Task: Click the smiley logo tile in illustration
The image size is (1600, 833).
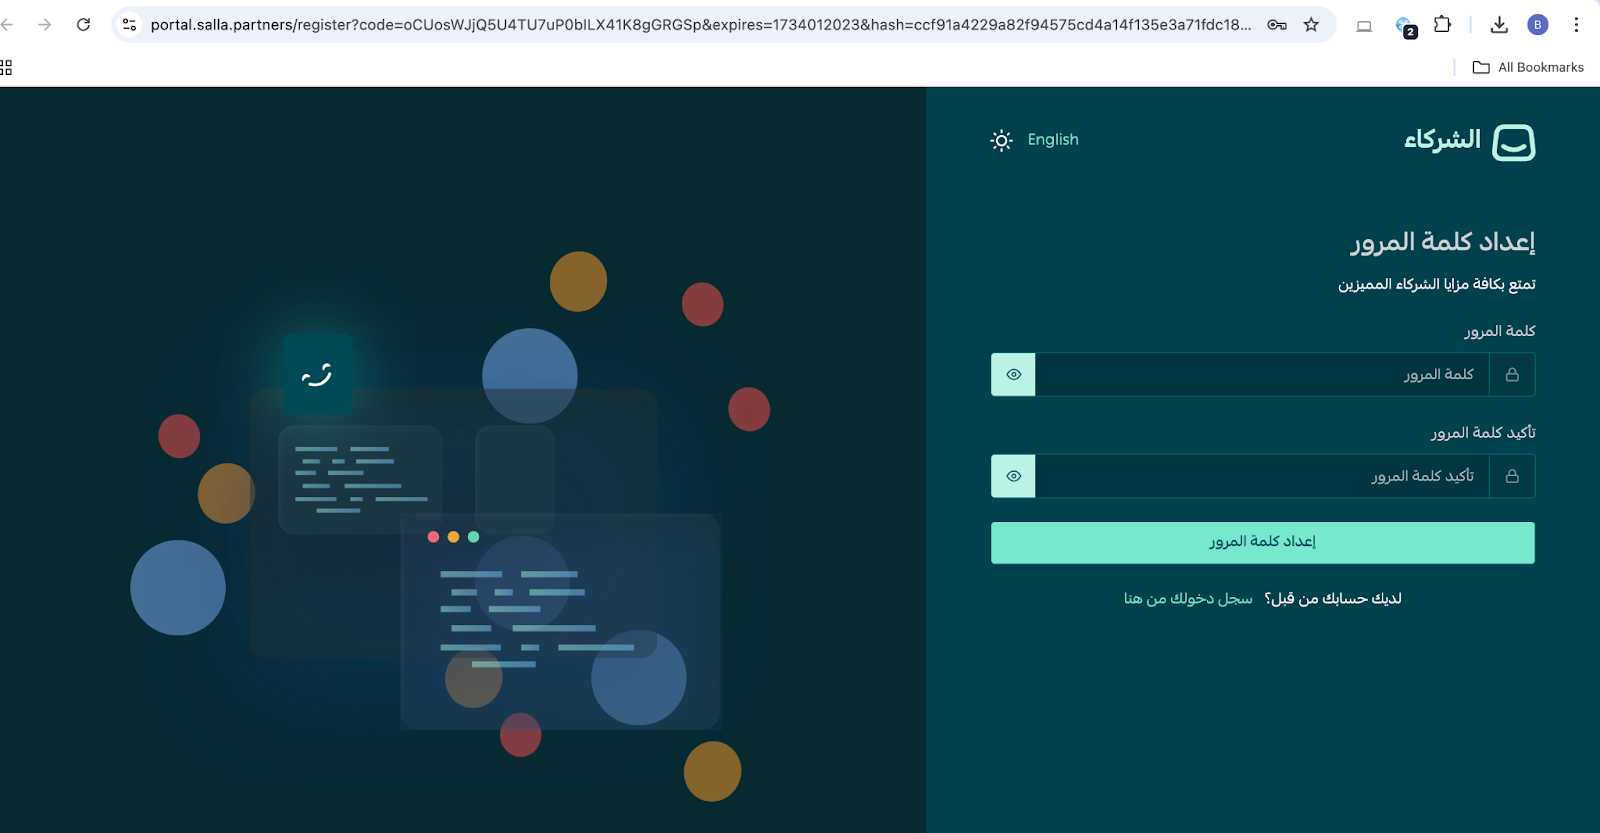Action: (317, 375)
